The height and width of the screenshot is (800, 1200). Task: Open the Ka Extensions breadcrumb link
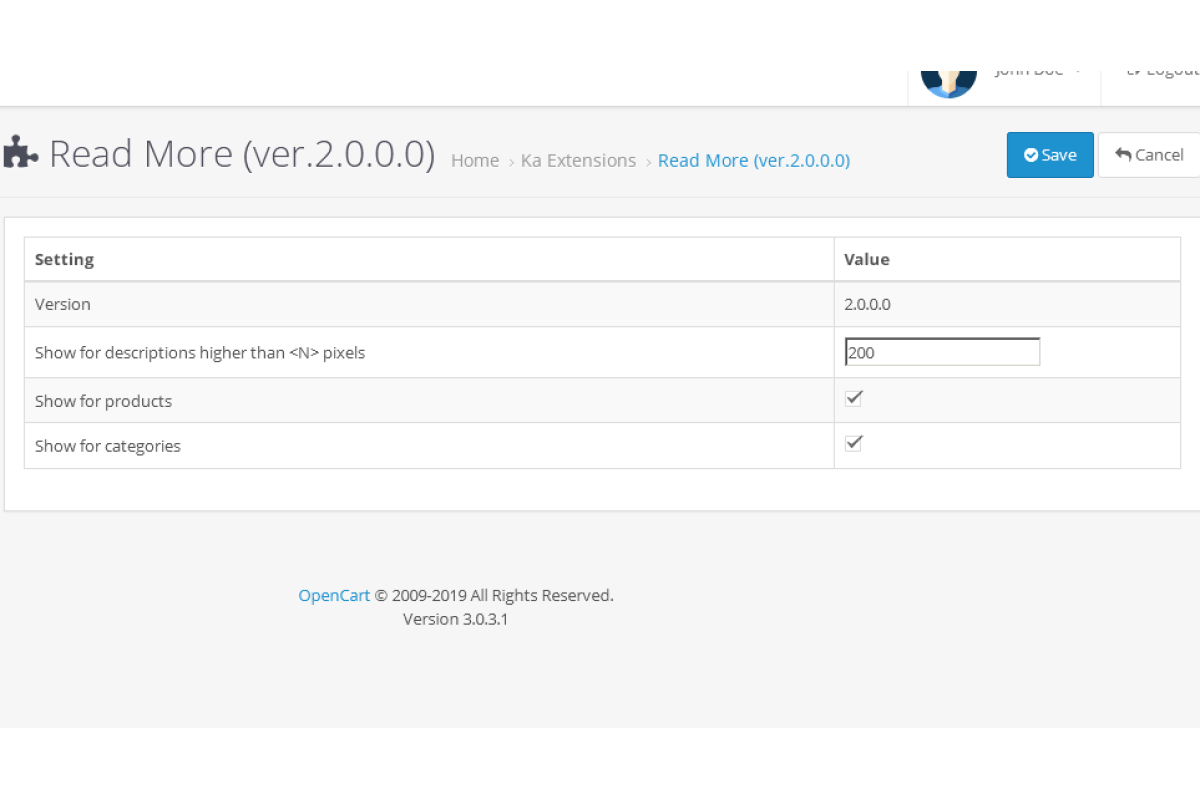578,161
